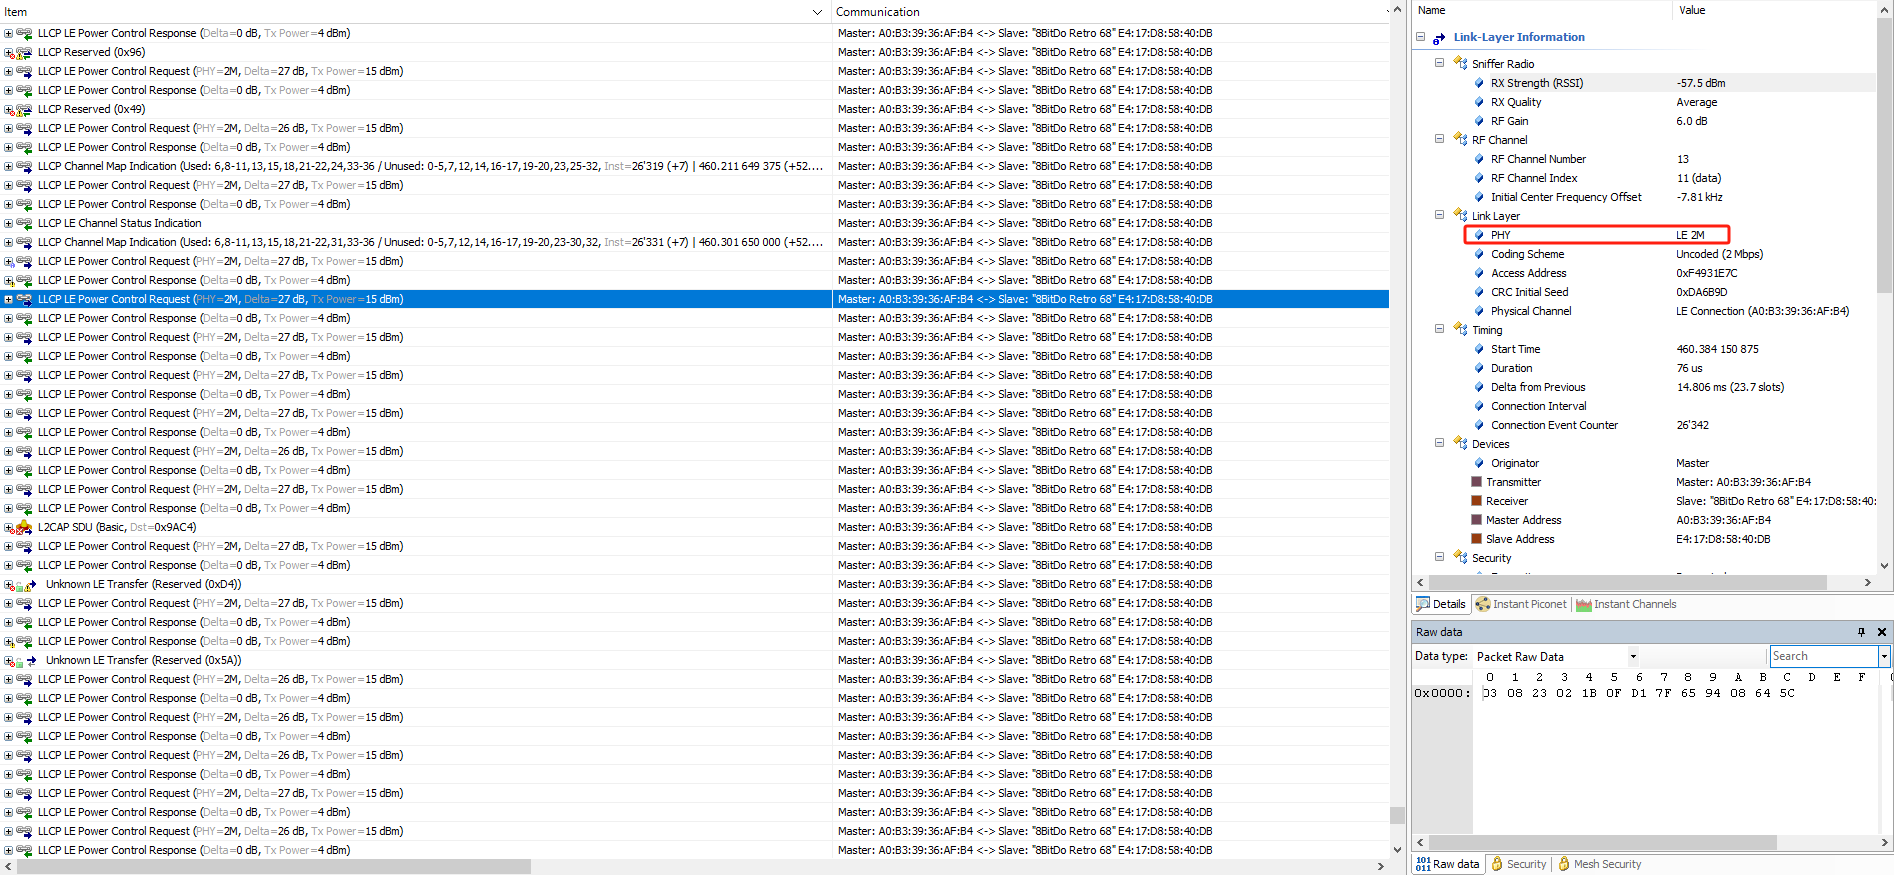Click the Transmitter square icon

pyautogui.click(x=1476, y=482)
